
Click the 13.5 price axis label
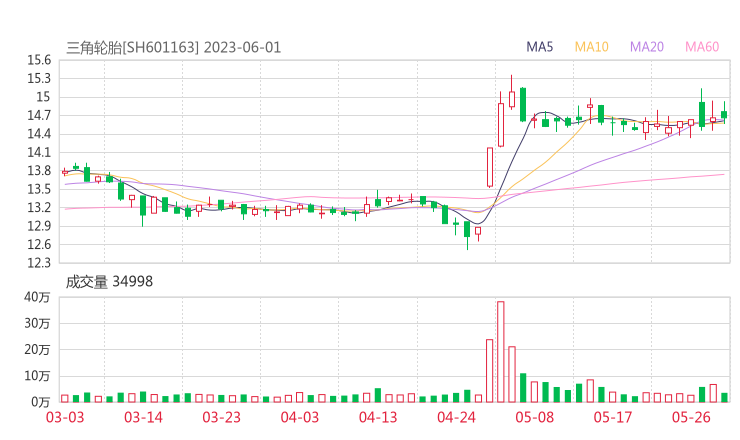click(39, 189)
